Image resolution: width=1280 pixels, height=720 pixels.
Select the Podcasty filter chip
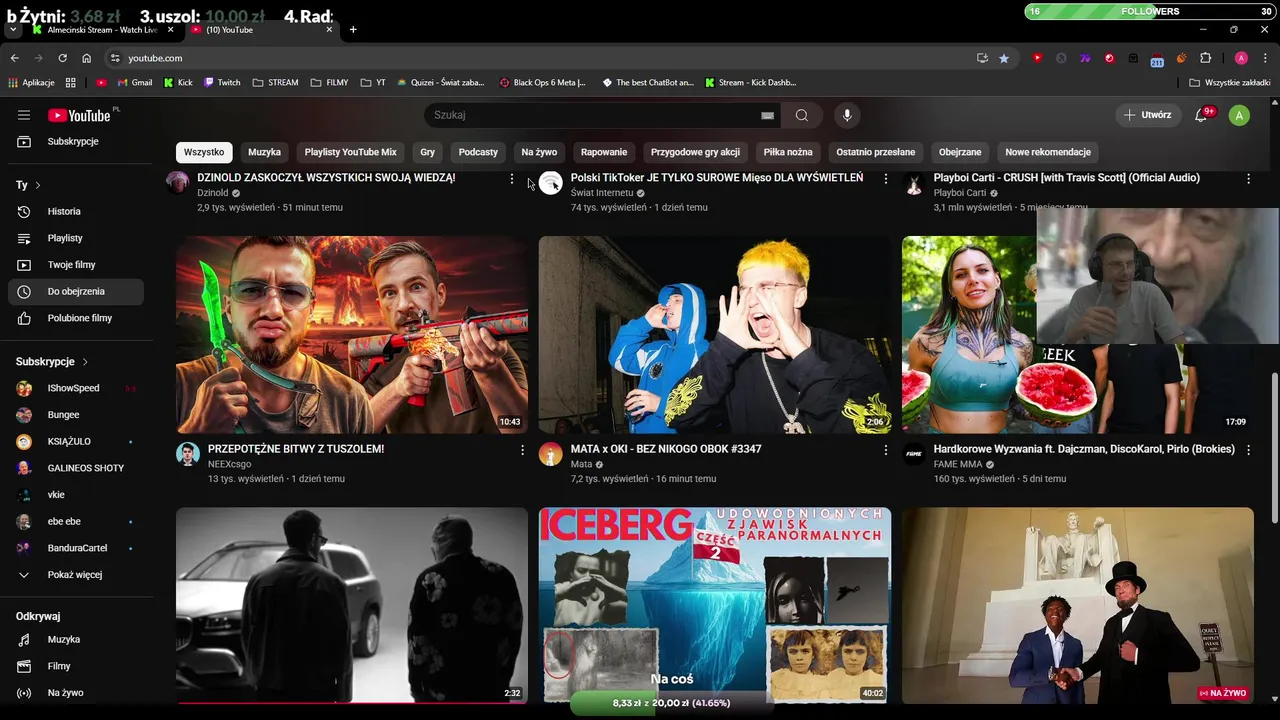pyautogui.click(x=478, y=152)
